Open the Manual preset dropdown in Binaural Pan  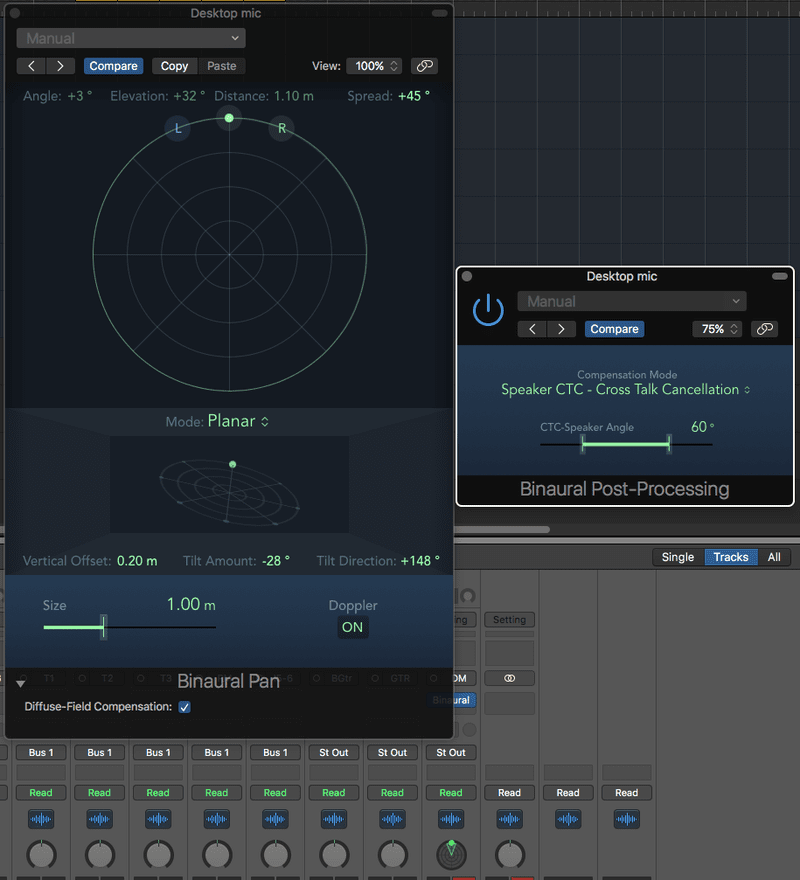130,38
